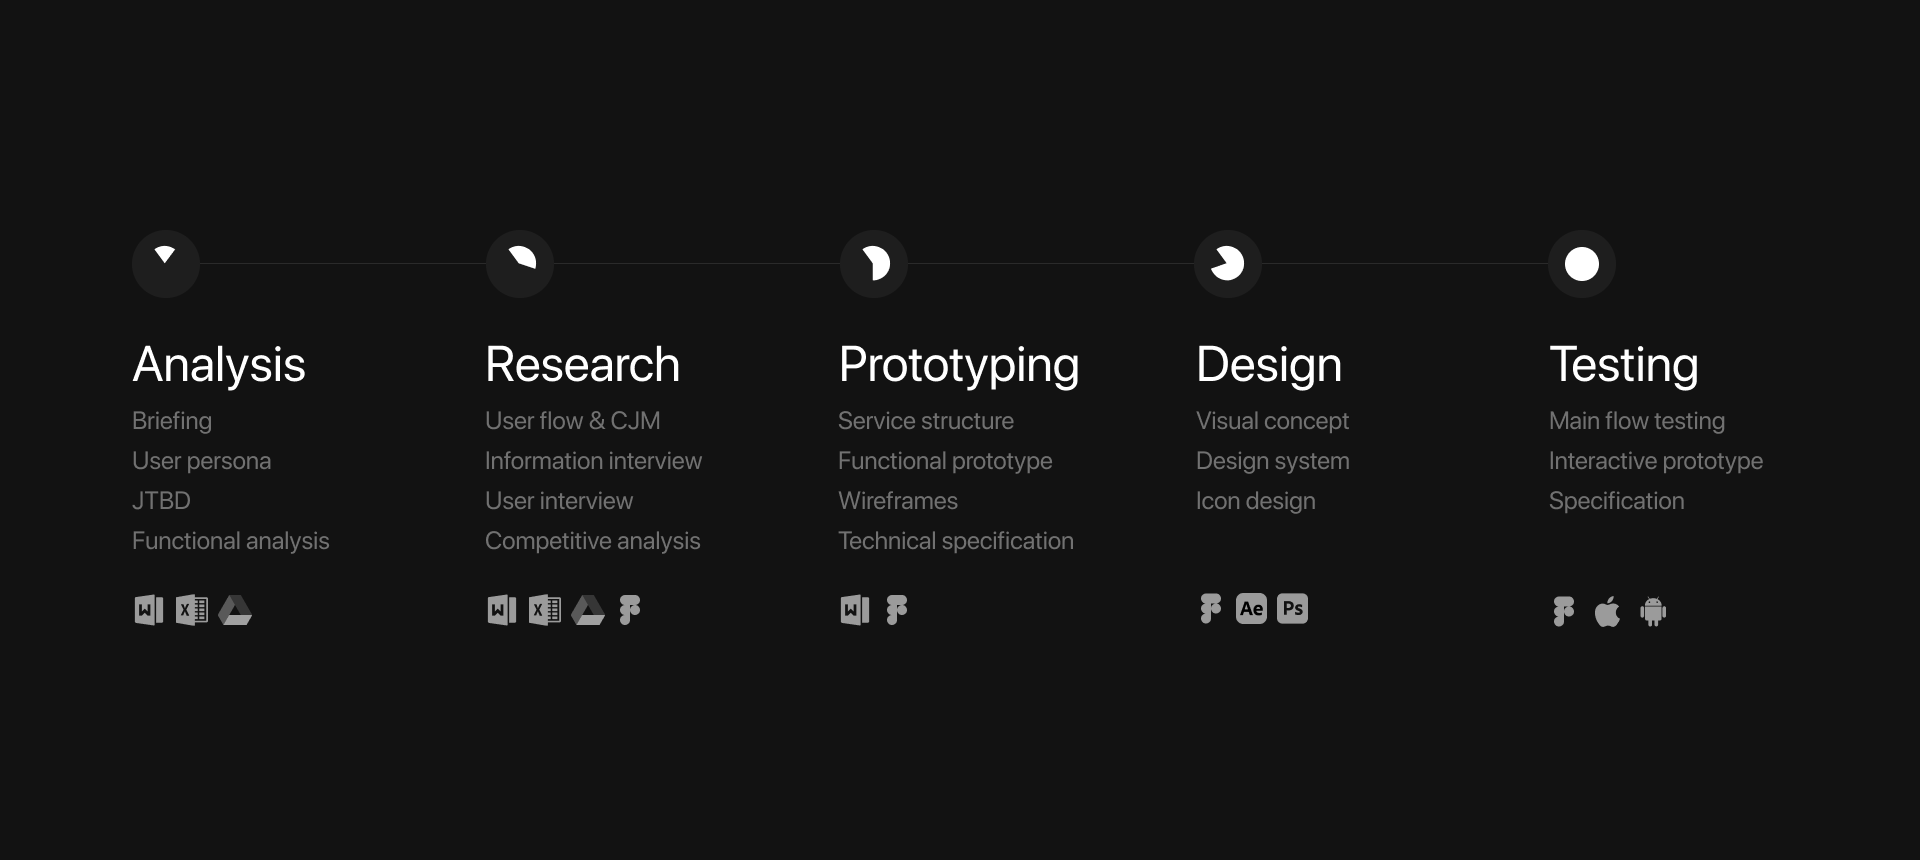Click the User flow & CJM item

pyautogui.click(x=572, y=421)
